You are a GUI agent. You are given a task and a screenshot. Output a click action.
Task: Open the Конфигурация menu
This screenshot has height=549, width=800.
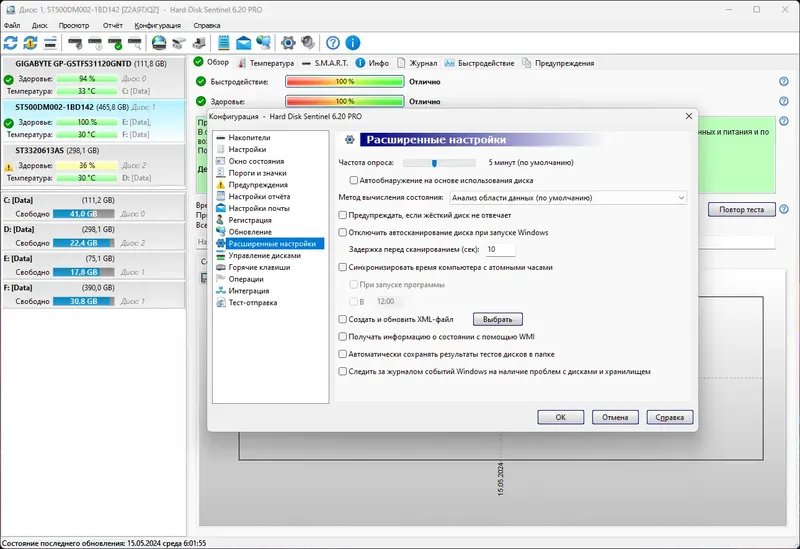(x=158, y=25)
